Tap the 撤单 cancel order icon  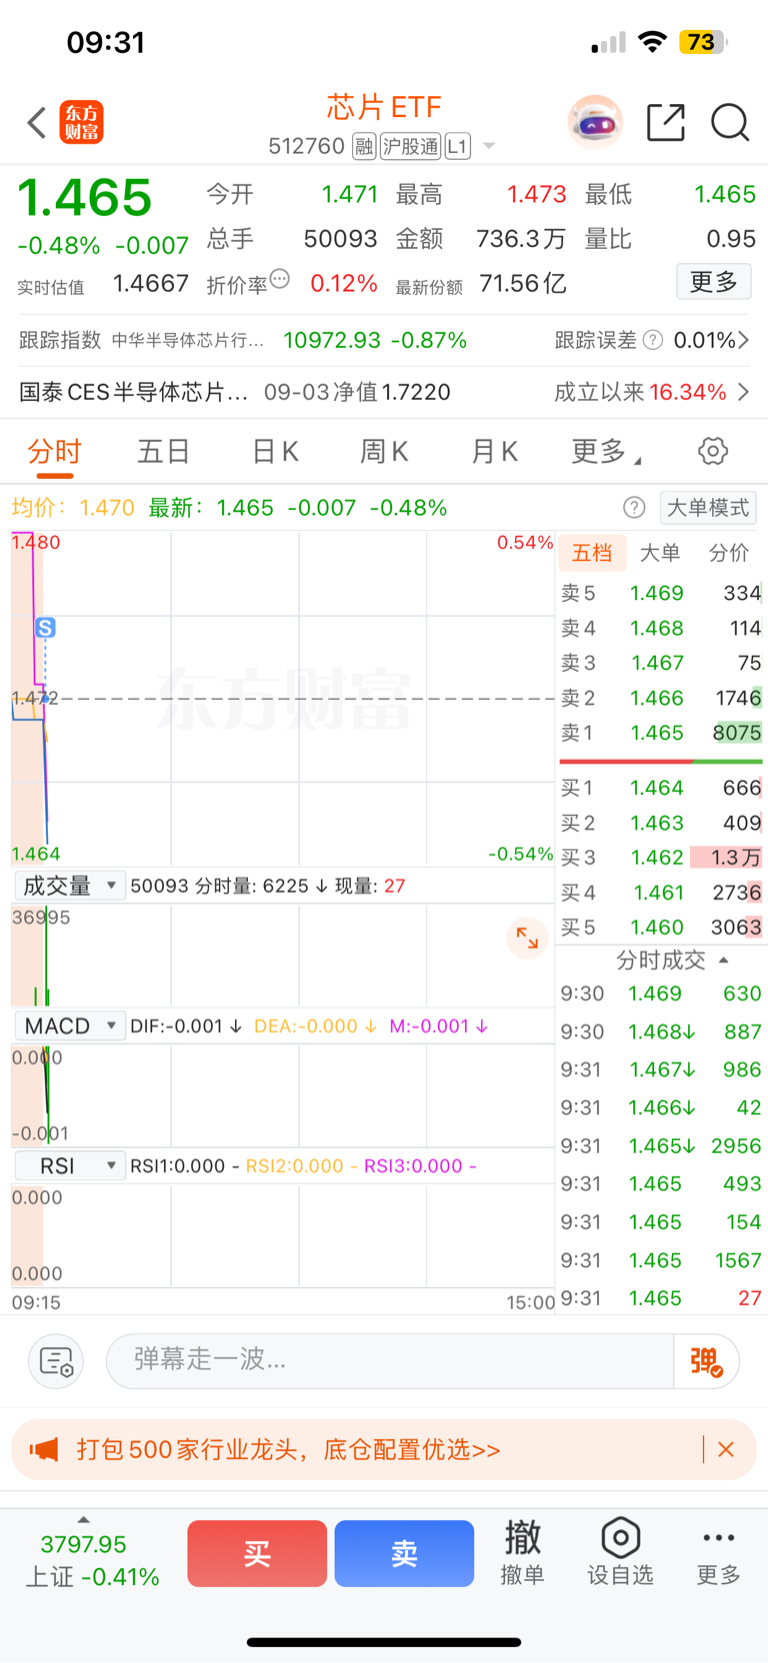coord(523,1552)
